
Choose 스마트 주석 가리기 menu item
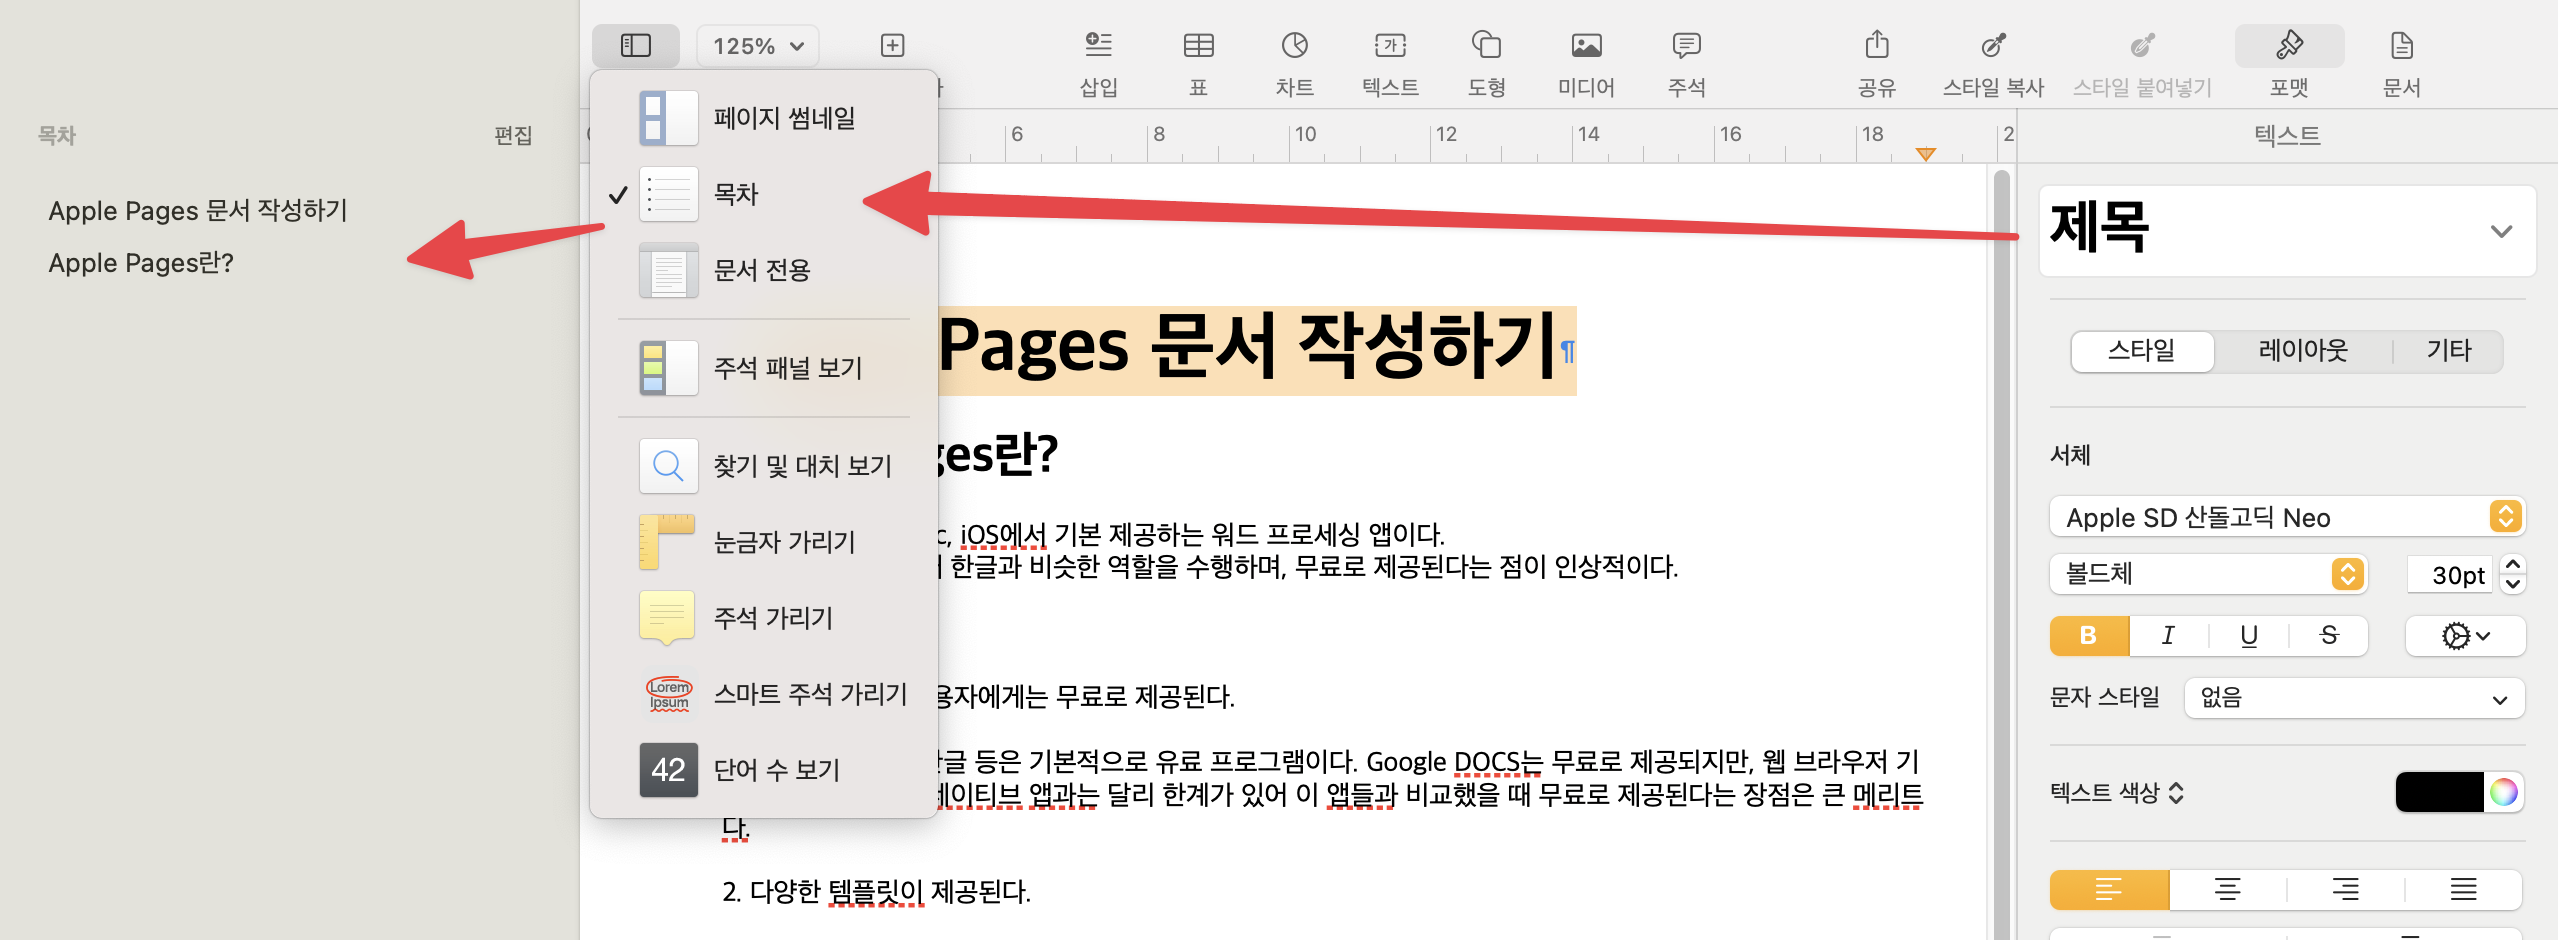(x=764, y=694)
